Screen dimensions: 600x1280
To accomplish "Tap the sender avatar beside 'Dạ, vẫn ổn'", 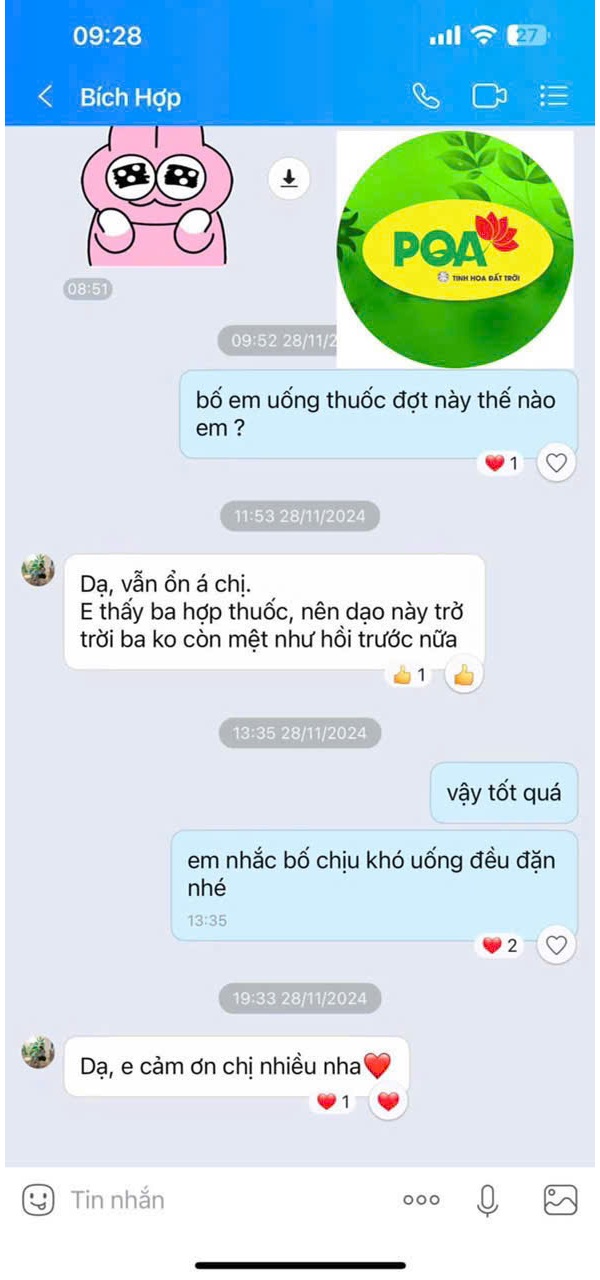I will point(38,570).
